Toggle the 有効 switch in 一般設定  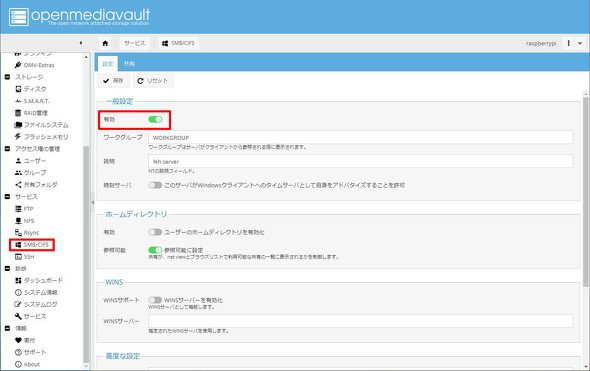click(x=155, y=119)
